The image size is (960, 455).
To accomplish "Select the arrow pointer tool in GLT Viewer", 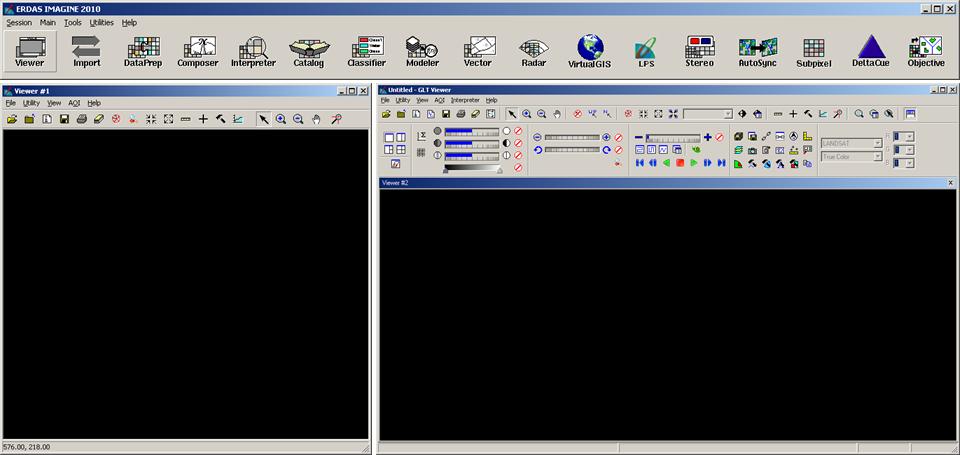I will pos(512,114).
